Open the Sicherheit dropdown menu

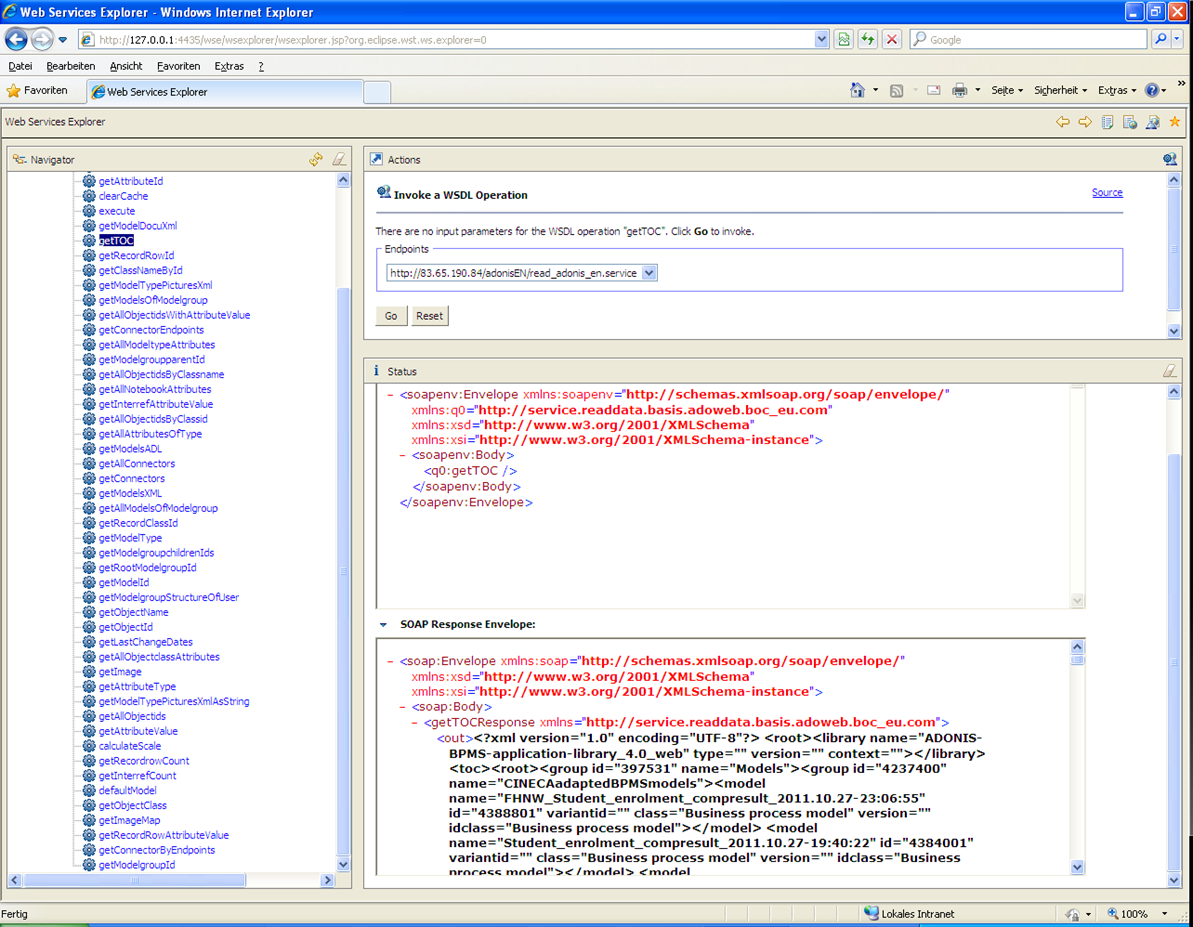[x=1060, y=91]
